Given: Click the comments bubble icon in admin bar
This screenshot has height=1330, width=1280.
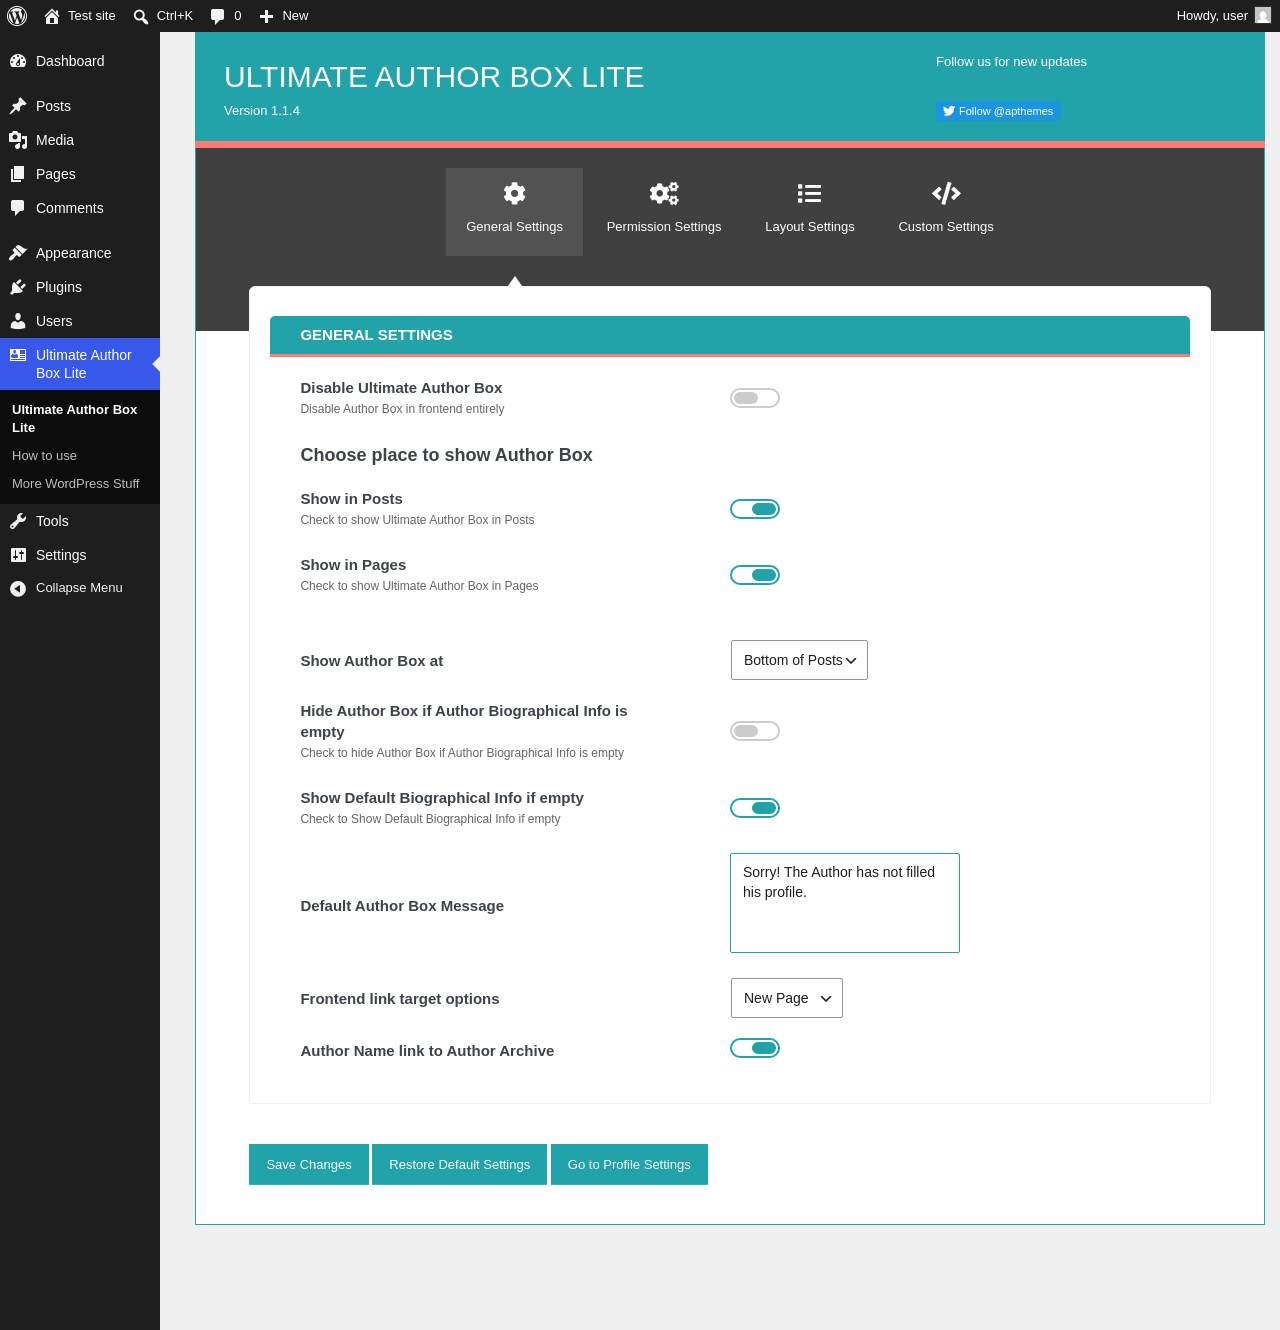Looking at the screenshot, I should click(x=218, y=16).
